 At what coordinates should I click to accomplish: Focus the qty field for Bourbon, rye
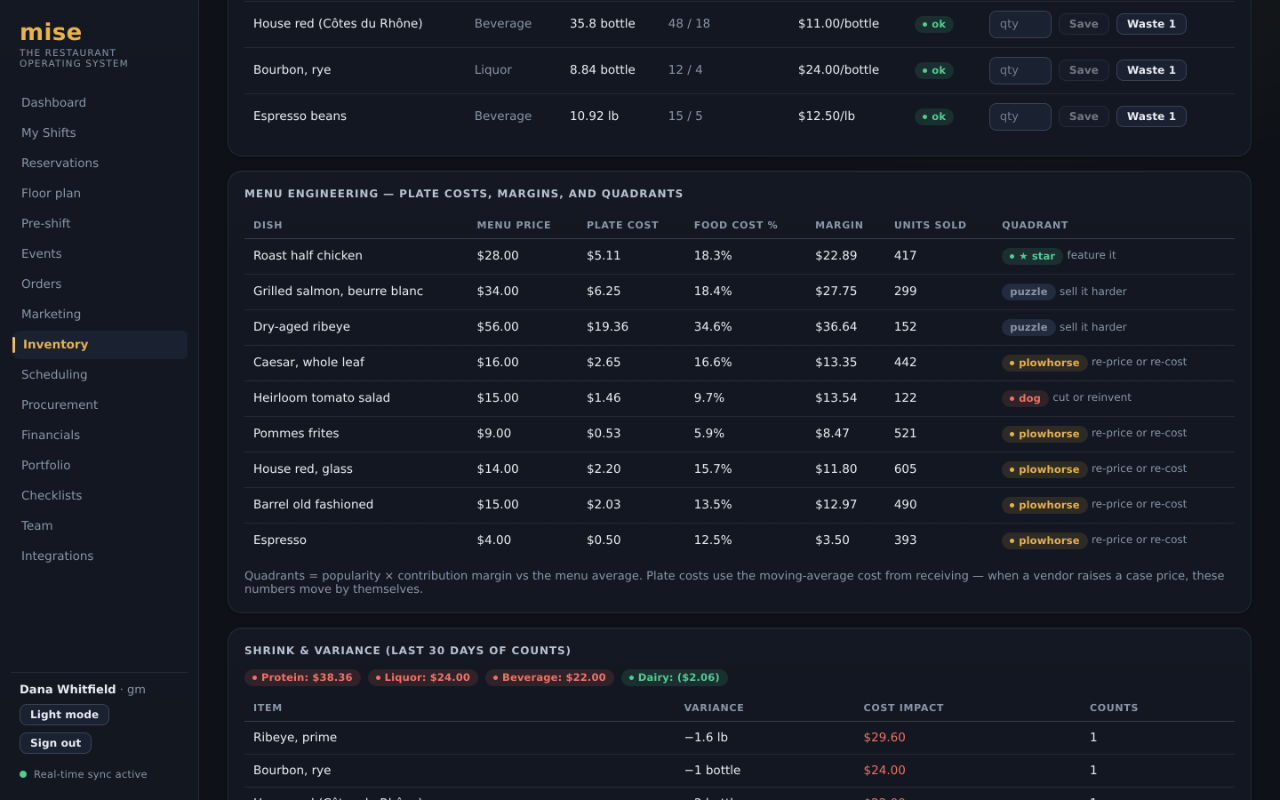click(x=1019, y=70)
